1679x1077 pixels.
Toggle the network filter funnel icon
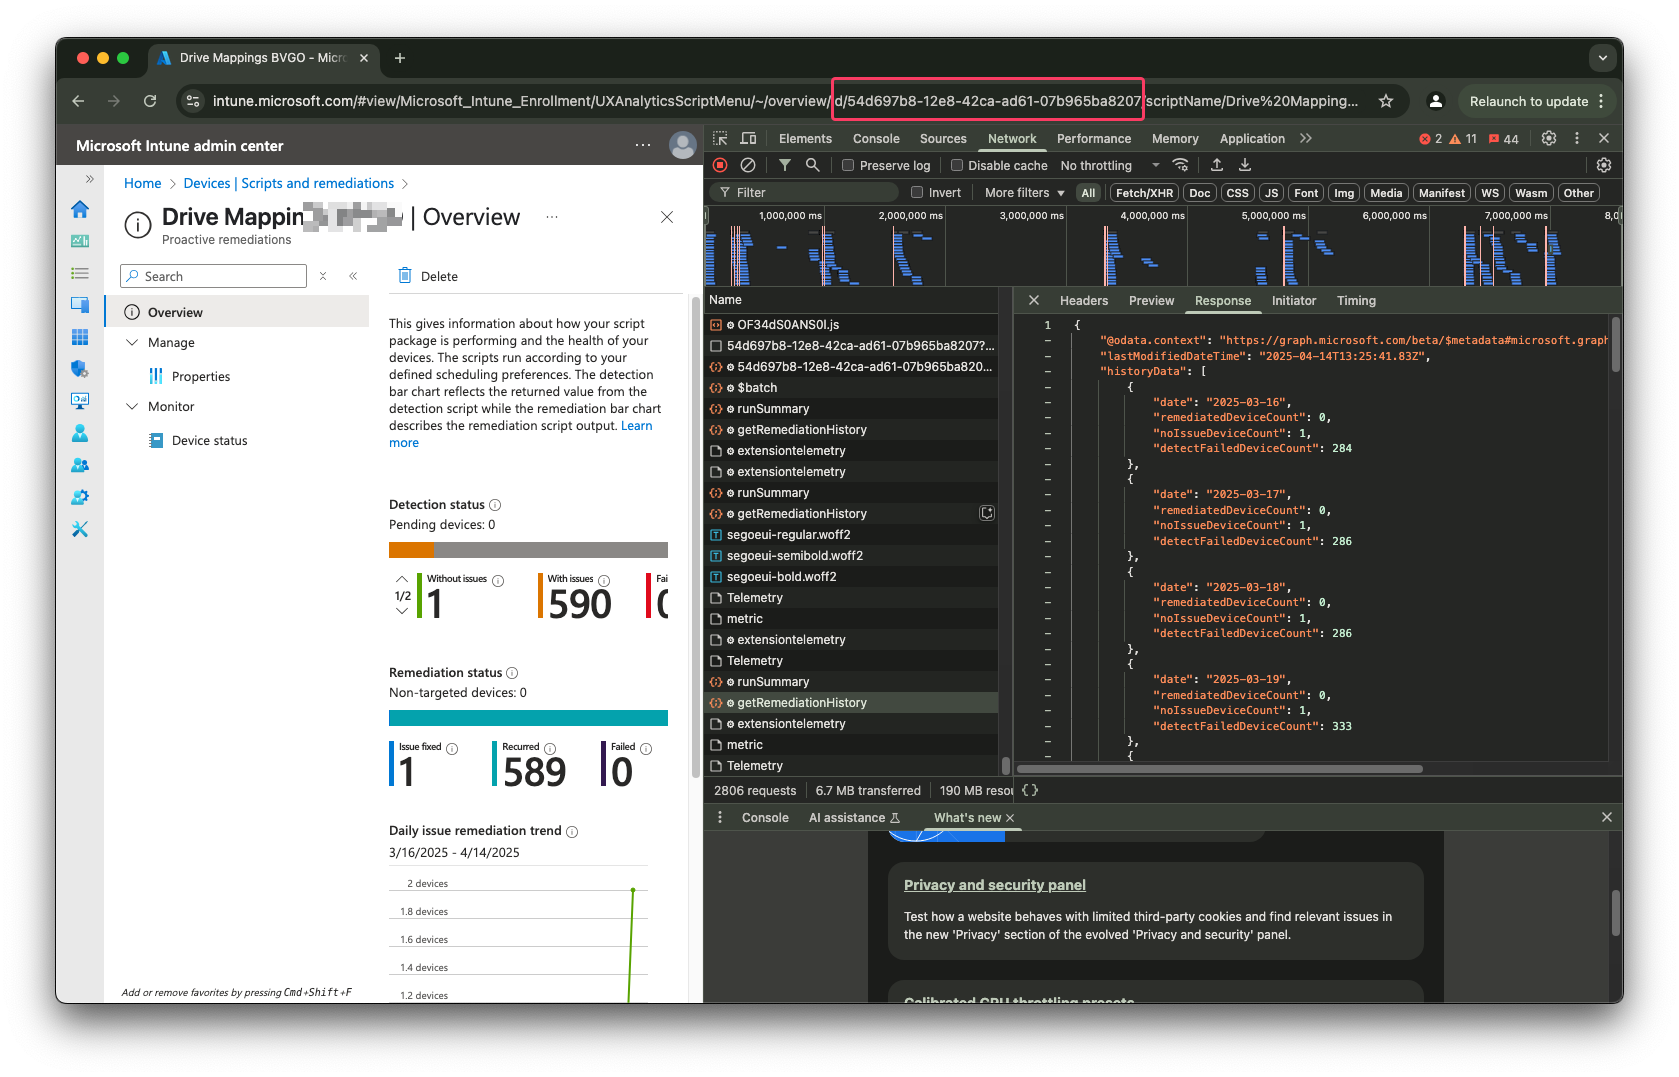pyautogui.click(x=785, y=165)
